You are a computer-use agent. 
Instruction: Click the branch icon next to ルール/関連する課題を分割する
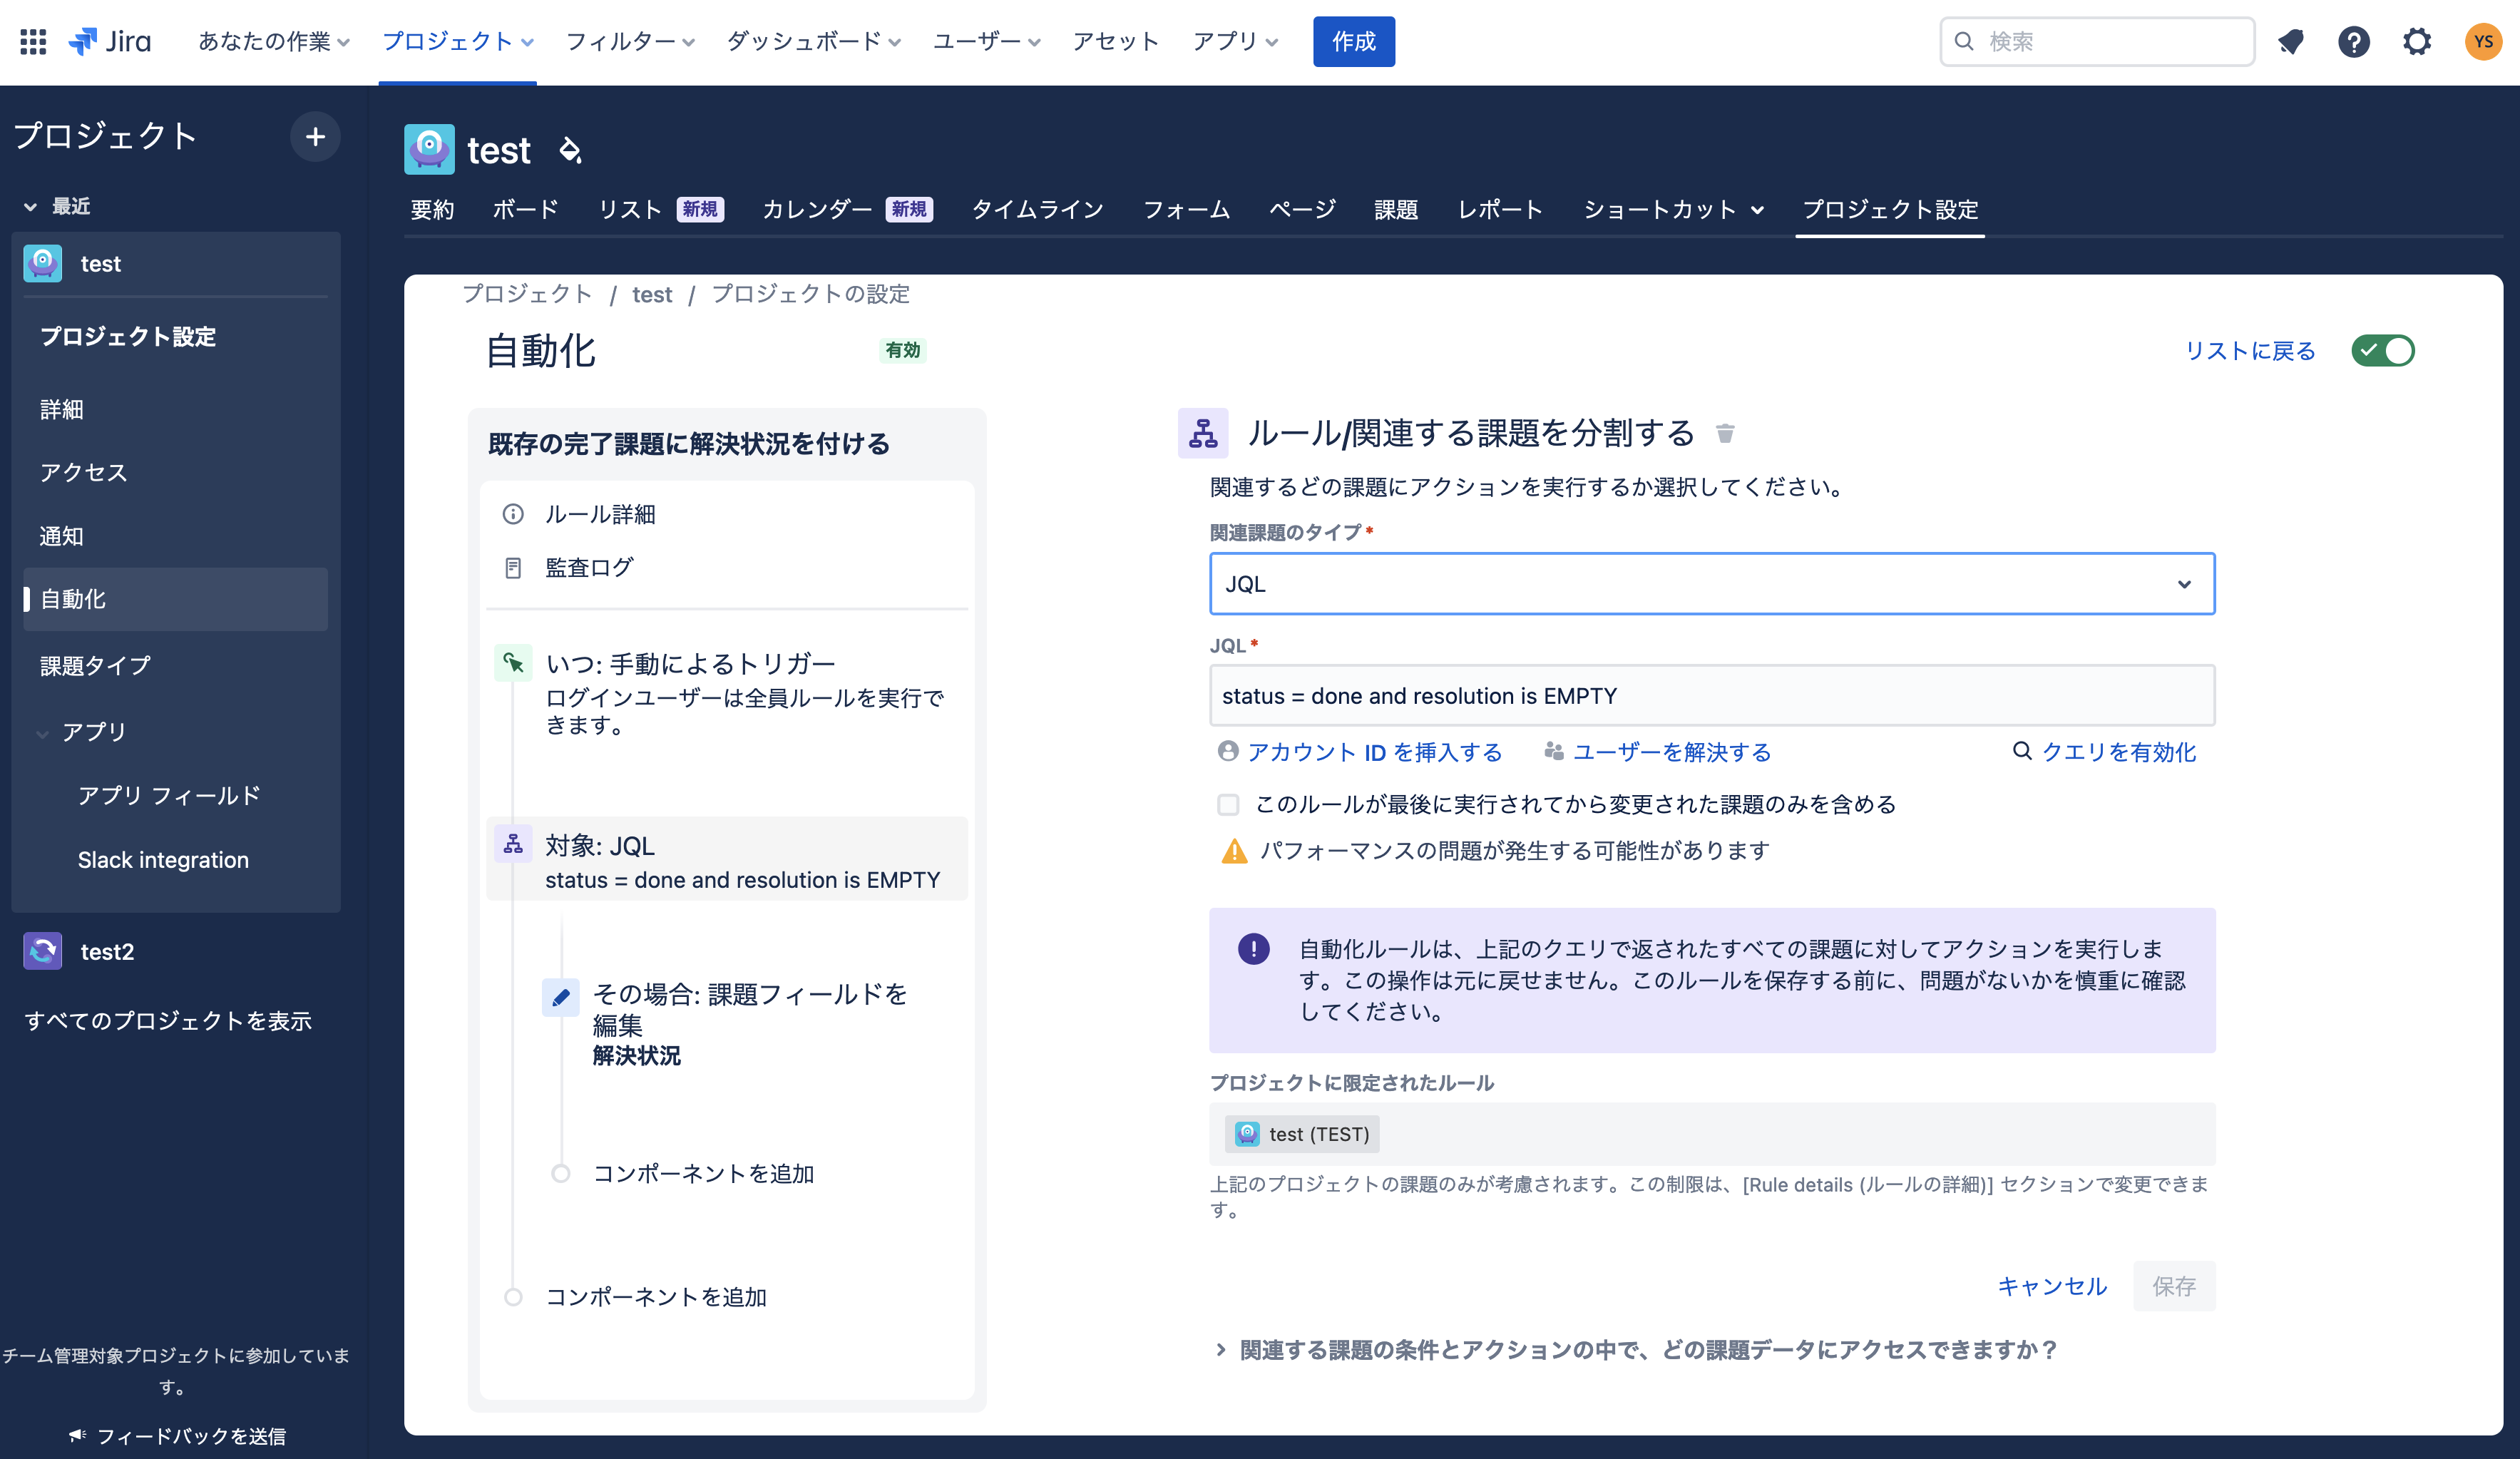(x=1203, y=433)
